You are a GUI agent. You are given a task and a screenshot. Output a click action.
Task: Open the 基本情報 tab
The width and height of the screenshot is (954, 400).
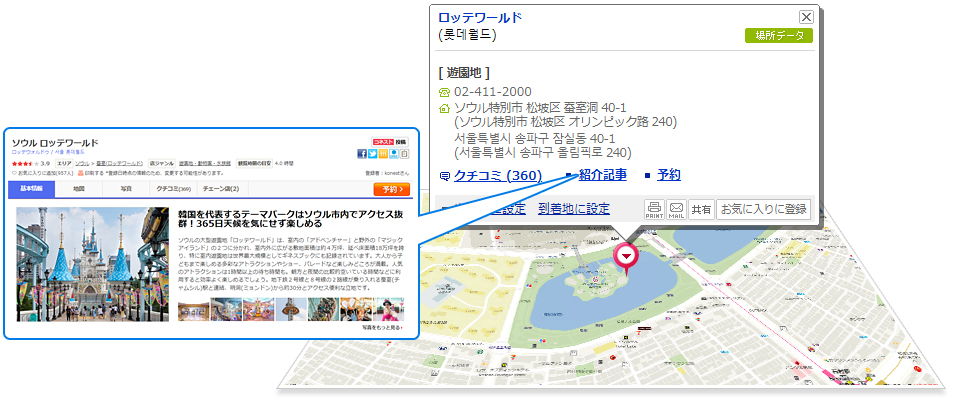click(32, 189)
